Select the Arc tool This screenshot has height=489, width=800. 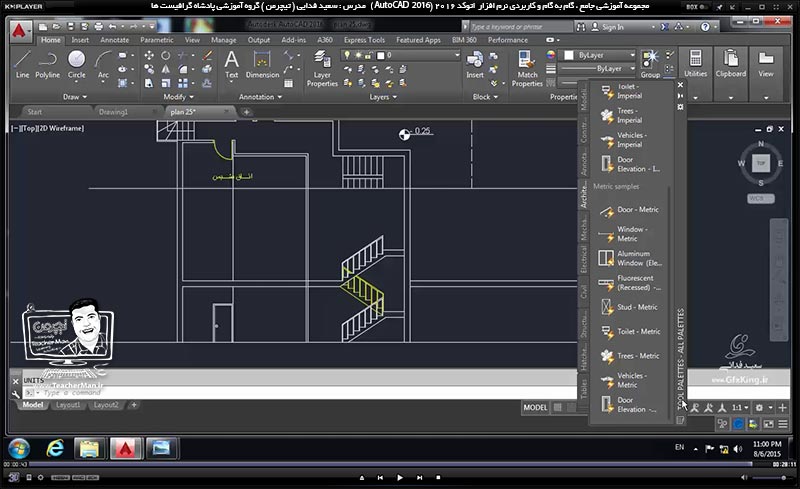[104, 64]
